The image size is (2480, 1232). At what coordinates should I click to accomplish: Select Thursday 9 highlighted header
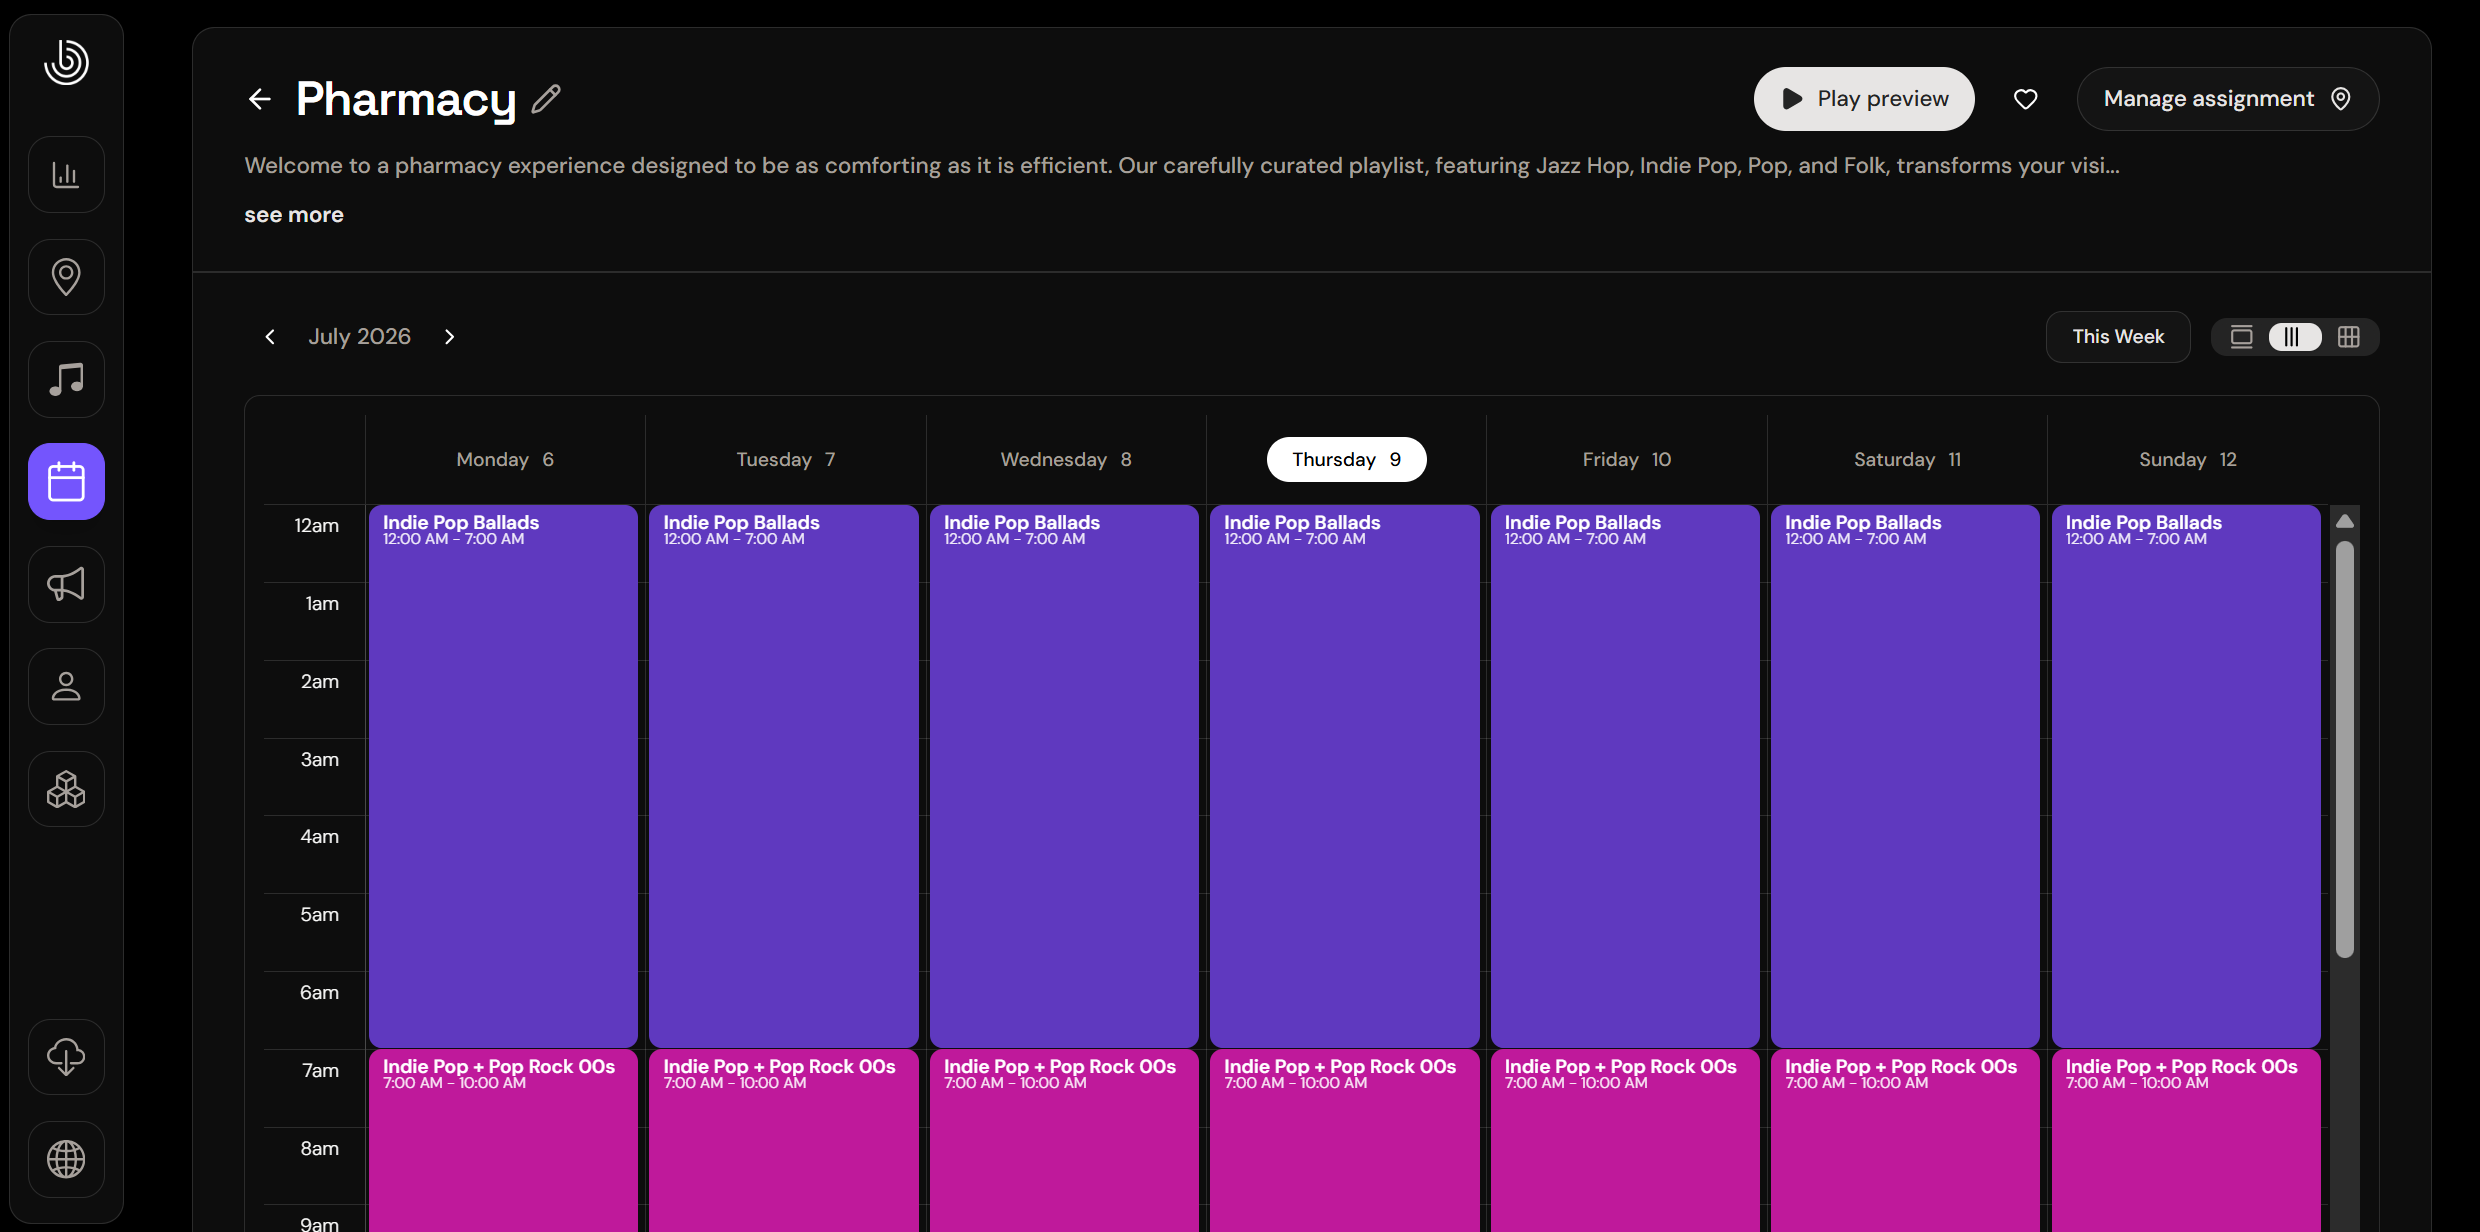(1346, 460)
